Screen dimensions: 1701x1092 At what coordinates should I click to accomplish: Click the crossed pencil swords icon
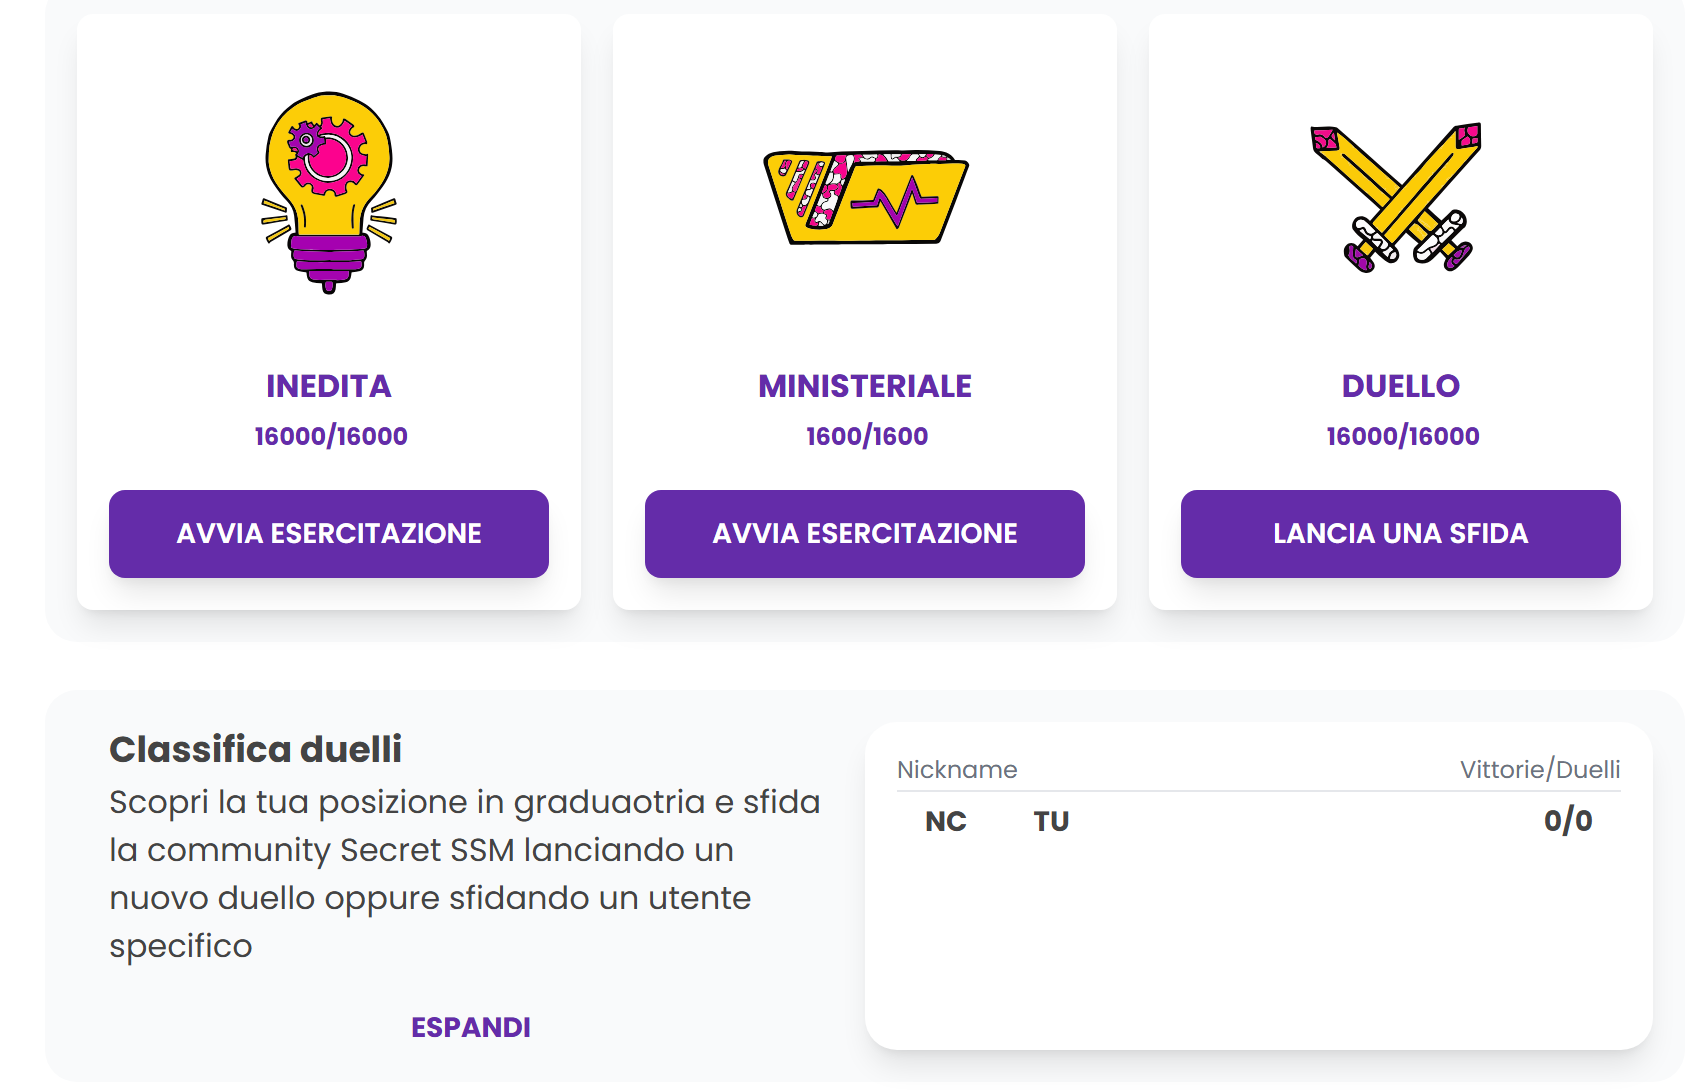pos(1397,198)
